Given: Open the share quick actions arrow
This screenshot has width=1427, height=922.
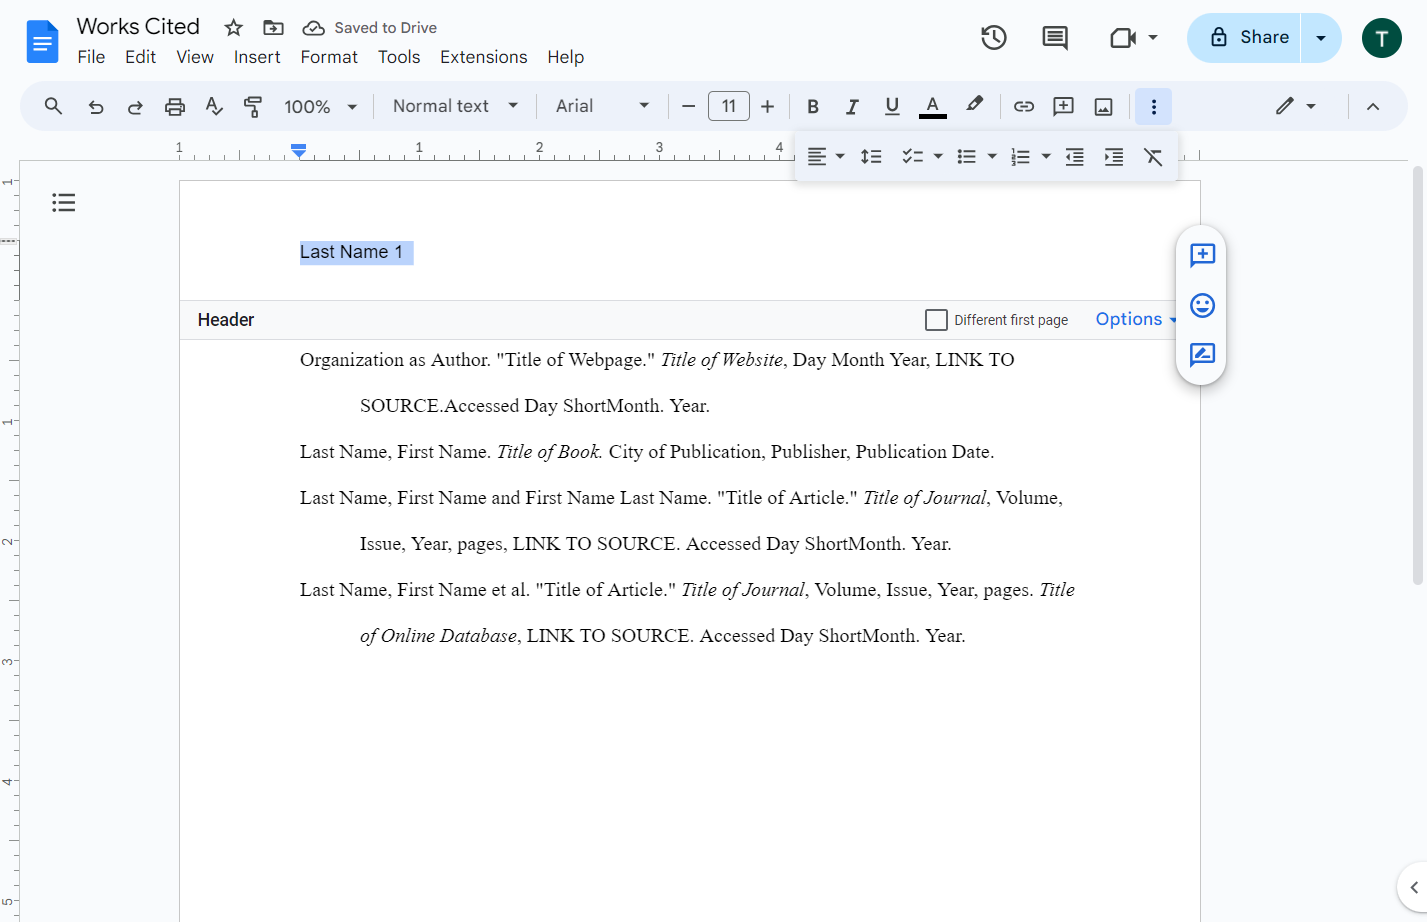Looking at the screenshot, I should 1321,38.
